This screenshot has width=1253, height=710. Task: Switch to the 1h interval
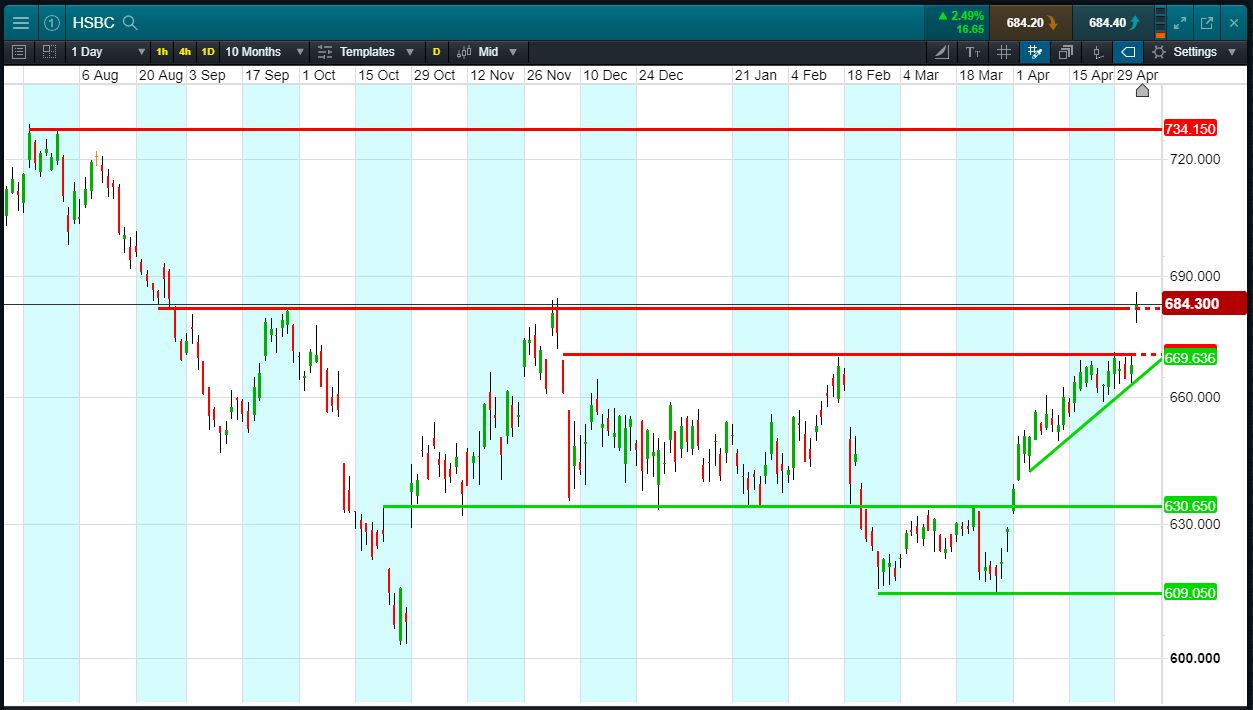coord(162,51)
